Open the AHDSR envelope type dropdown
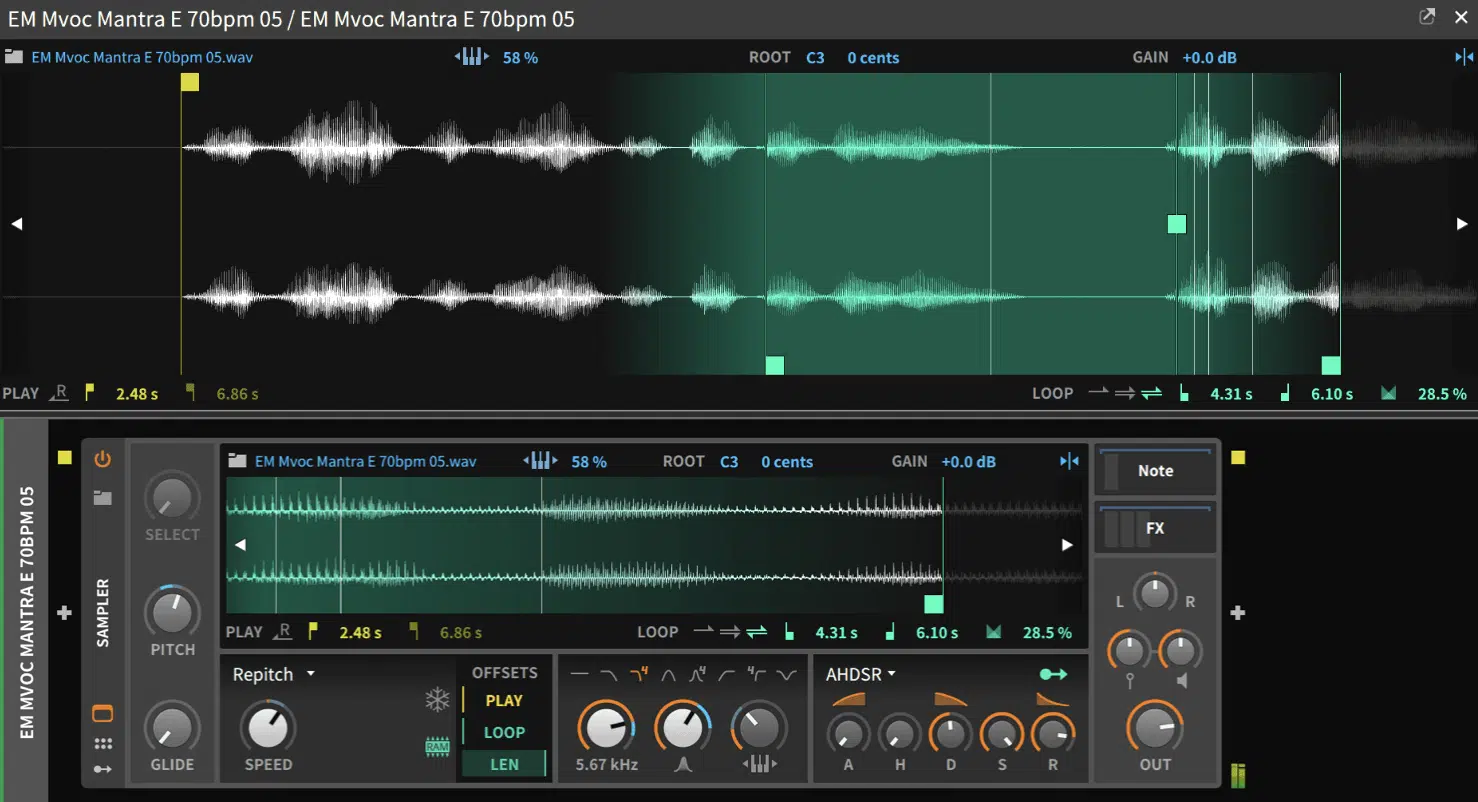Image resolution: width=1478 pixels, height=802 pixels. tap(861, 674)
